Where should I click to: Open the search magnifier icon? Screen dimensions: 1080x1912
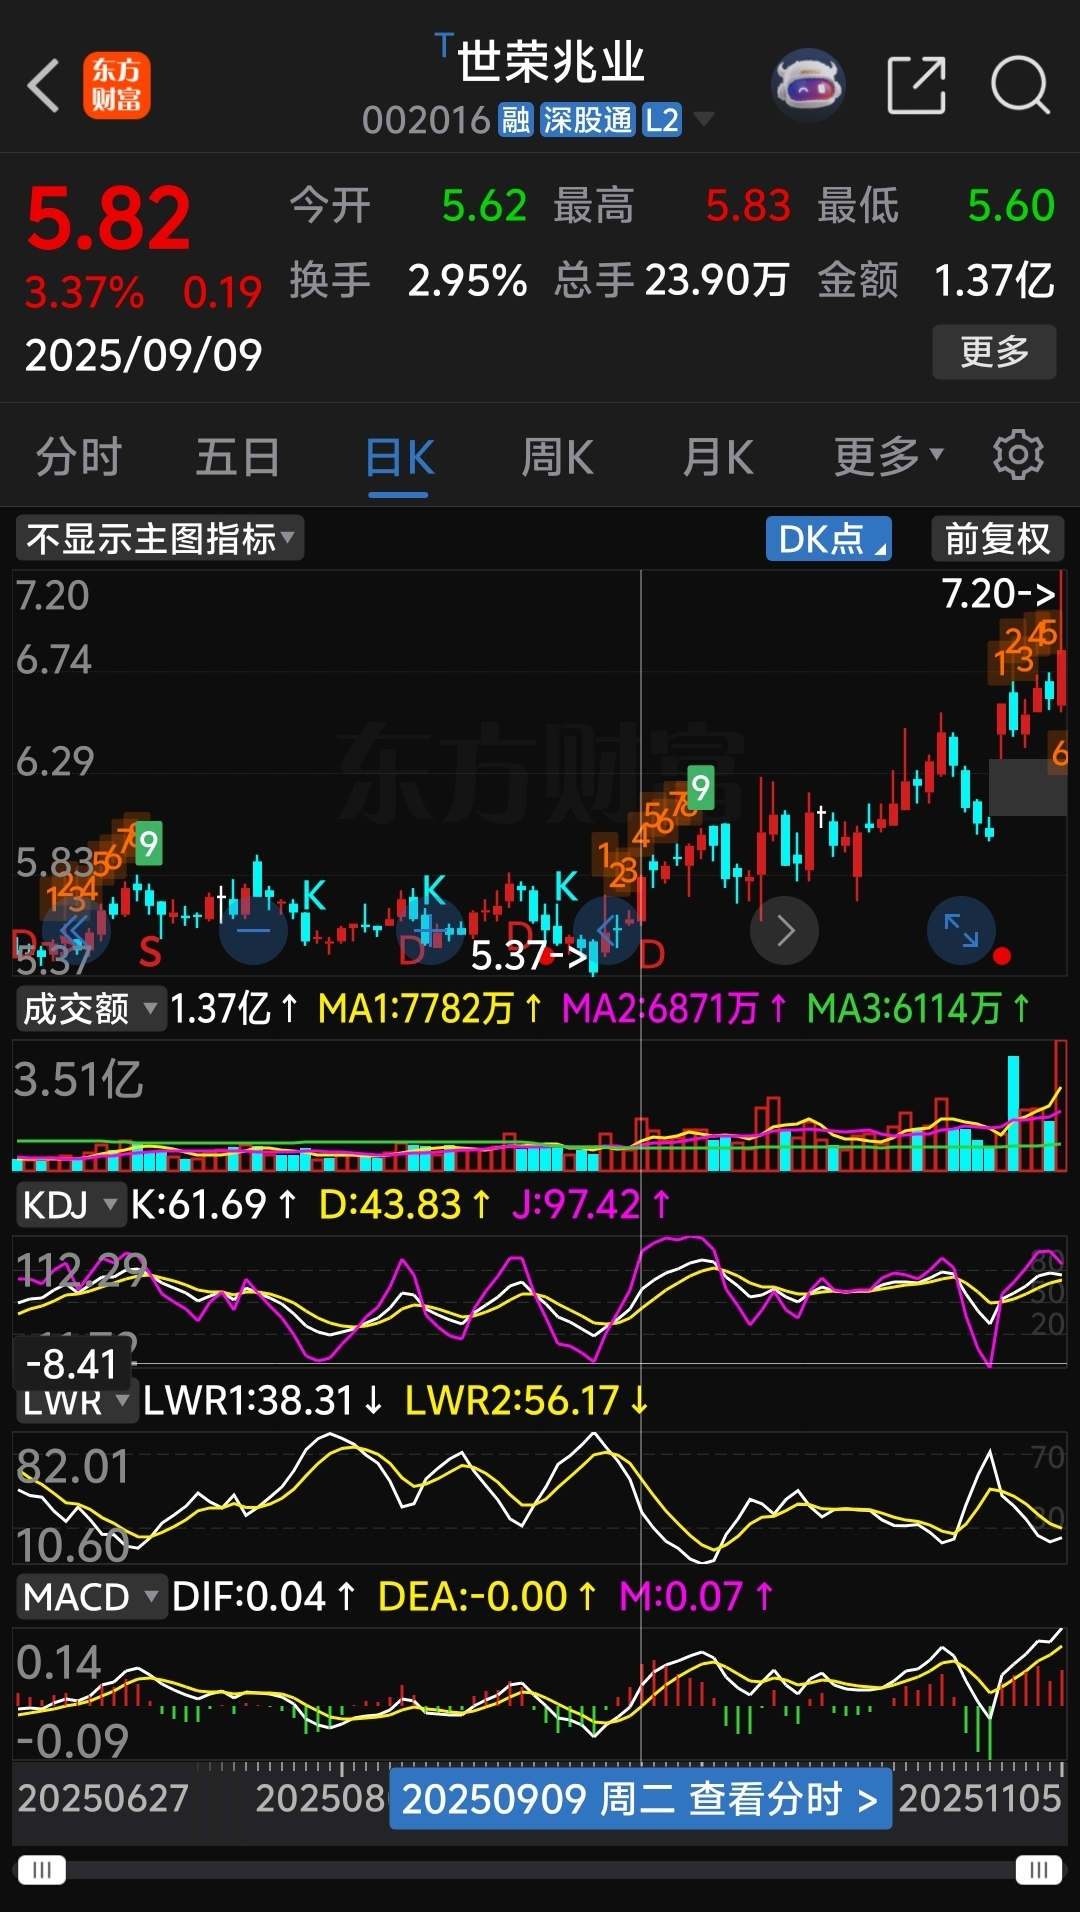1020,85
